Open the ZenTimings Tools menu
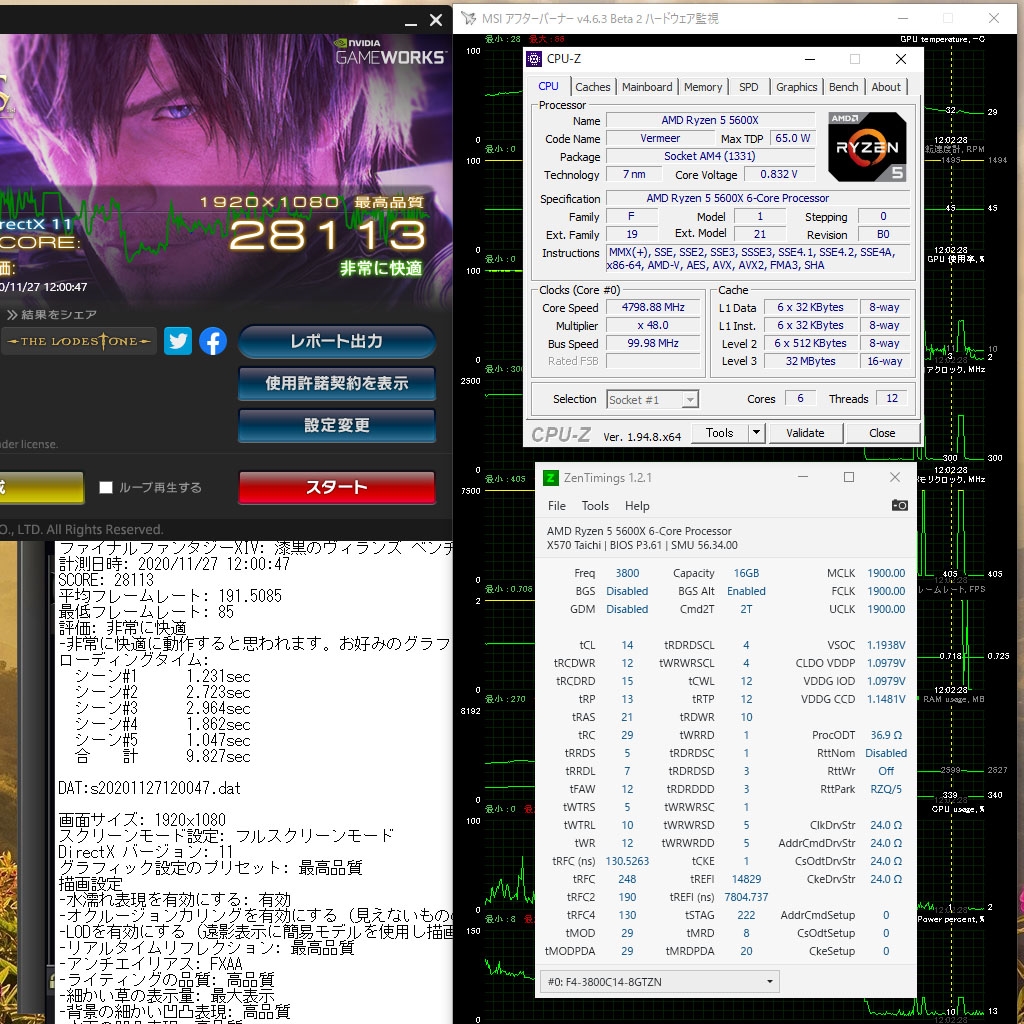The height and width of the screenshot is (1024, 1024). coord(595,506)
